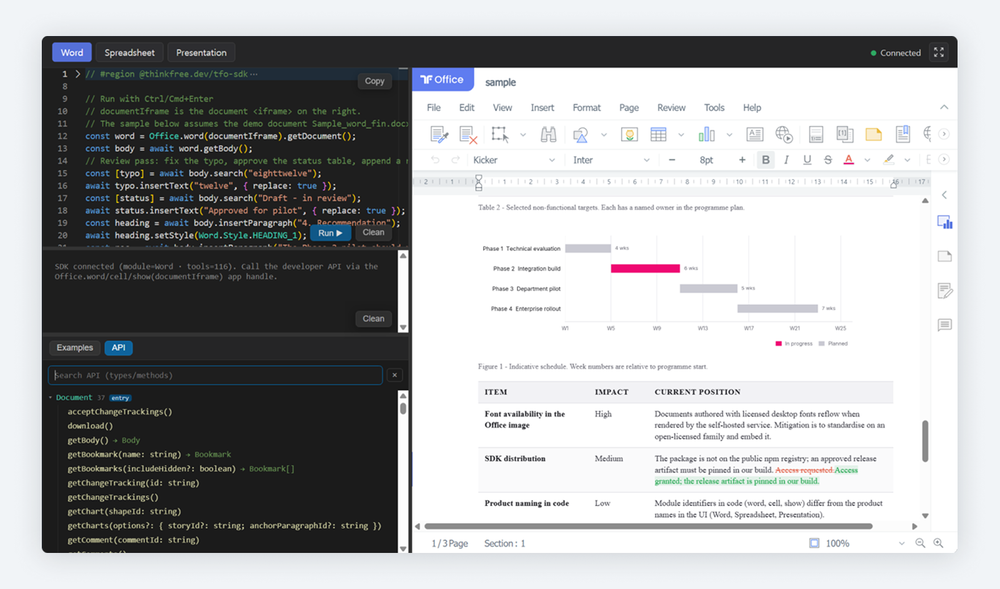Click Clean button in the output console
The width and height of the screenshot is (1000, 589).
tap(373, 319)
